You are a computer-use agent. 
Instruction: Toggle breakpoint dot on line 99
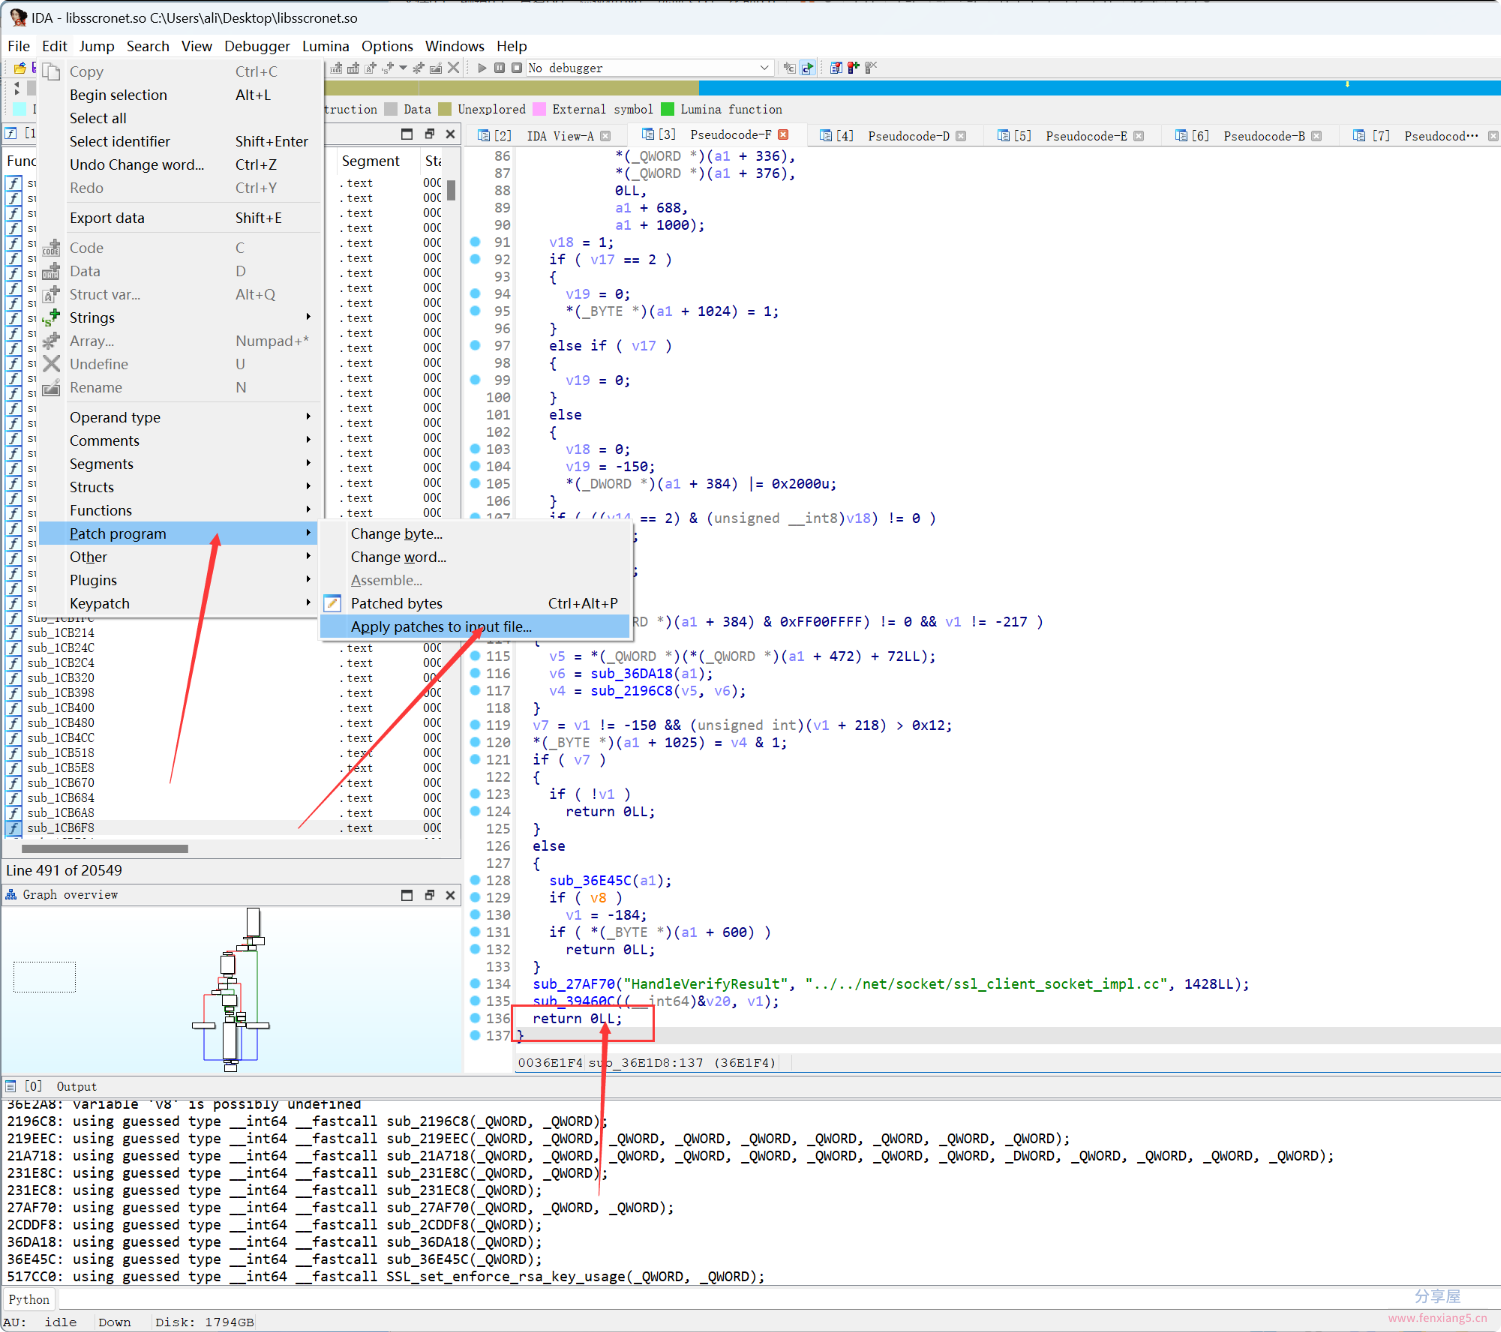pos(475,380)
